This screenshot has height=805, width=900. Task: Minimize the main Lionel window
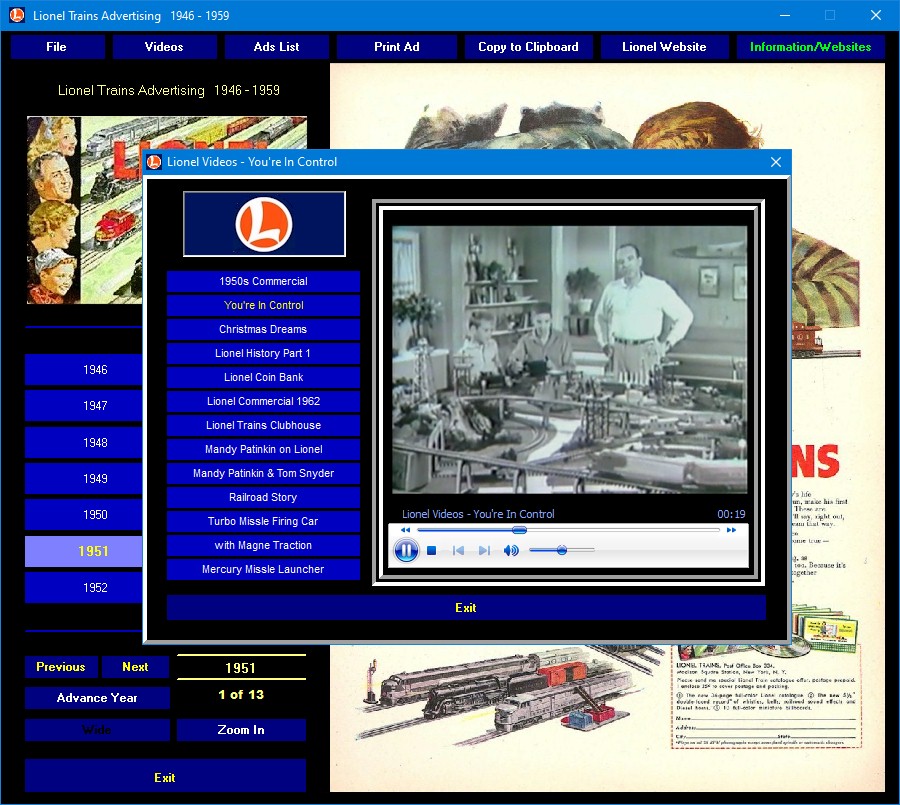click(x=785, y=16)
